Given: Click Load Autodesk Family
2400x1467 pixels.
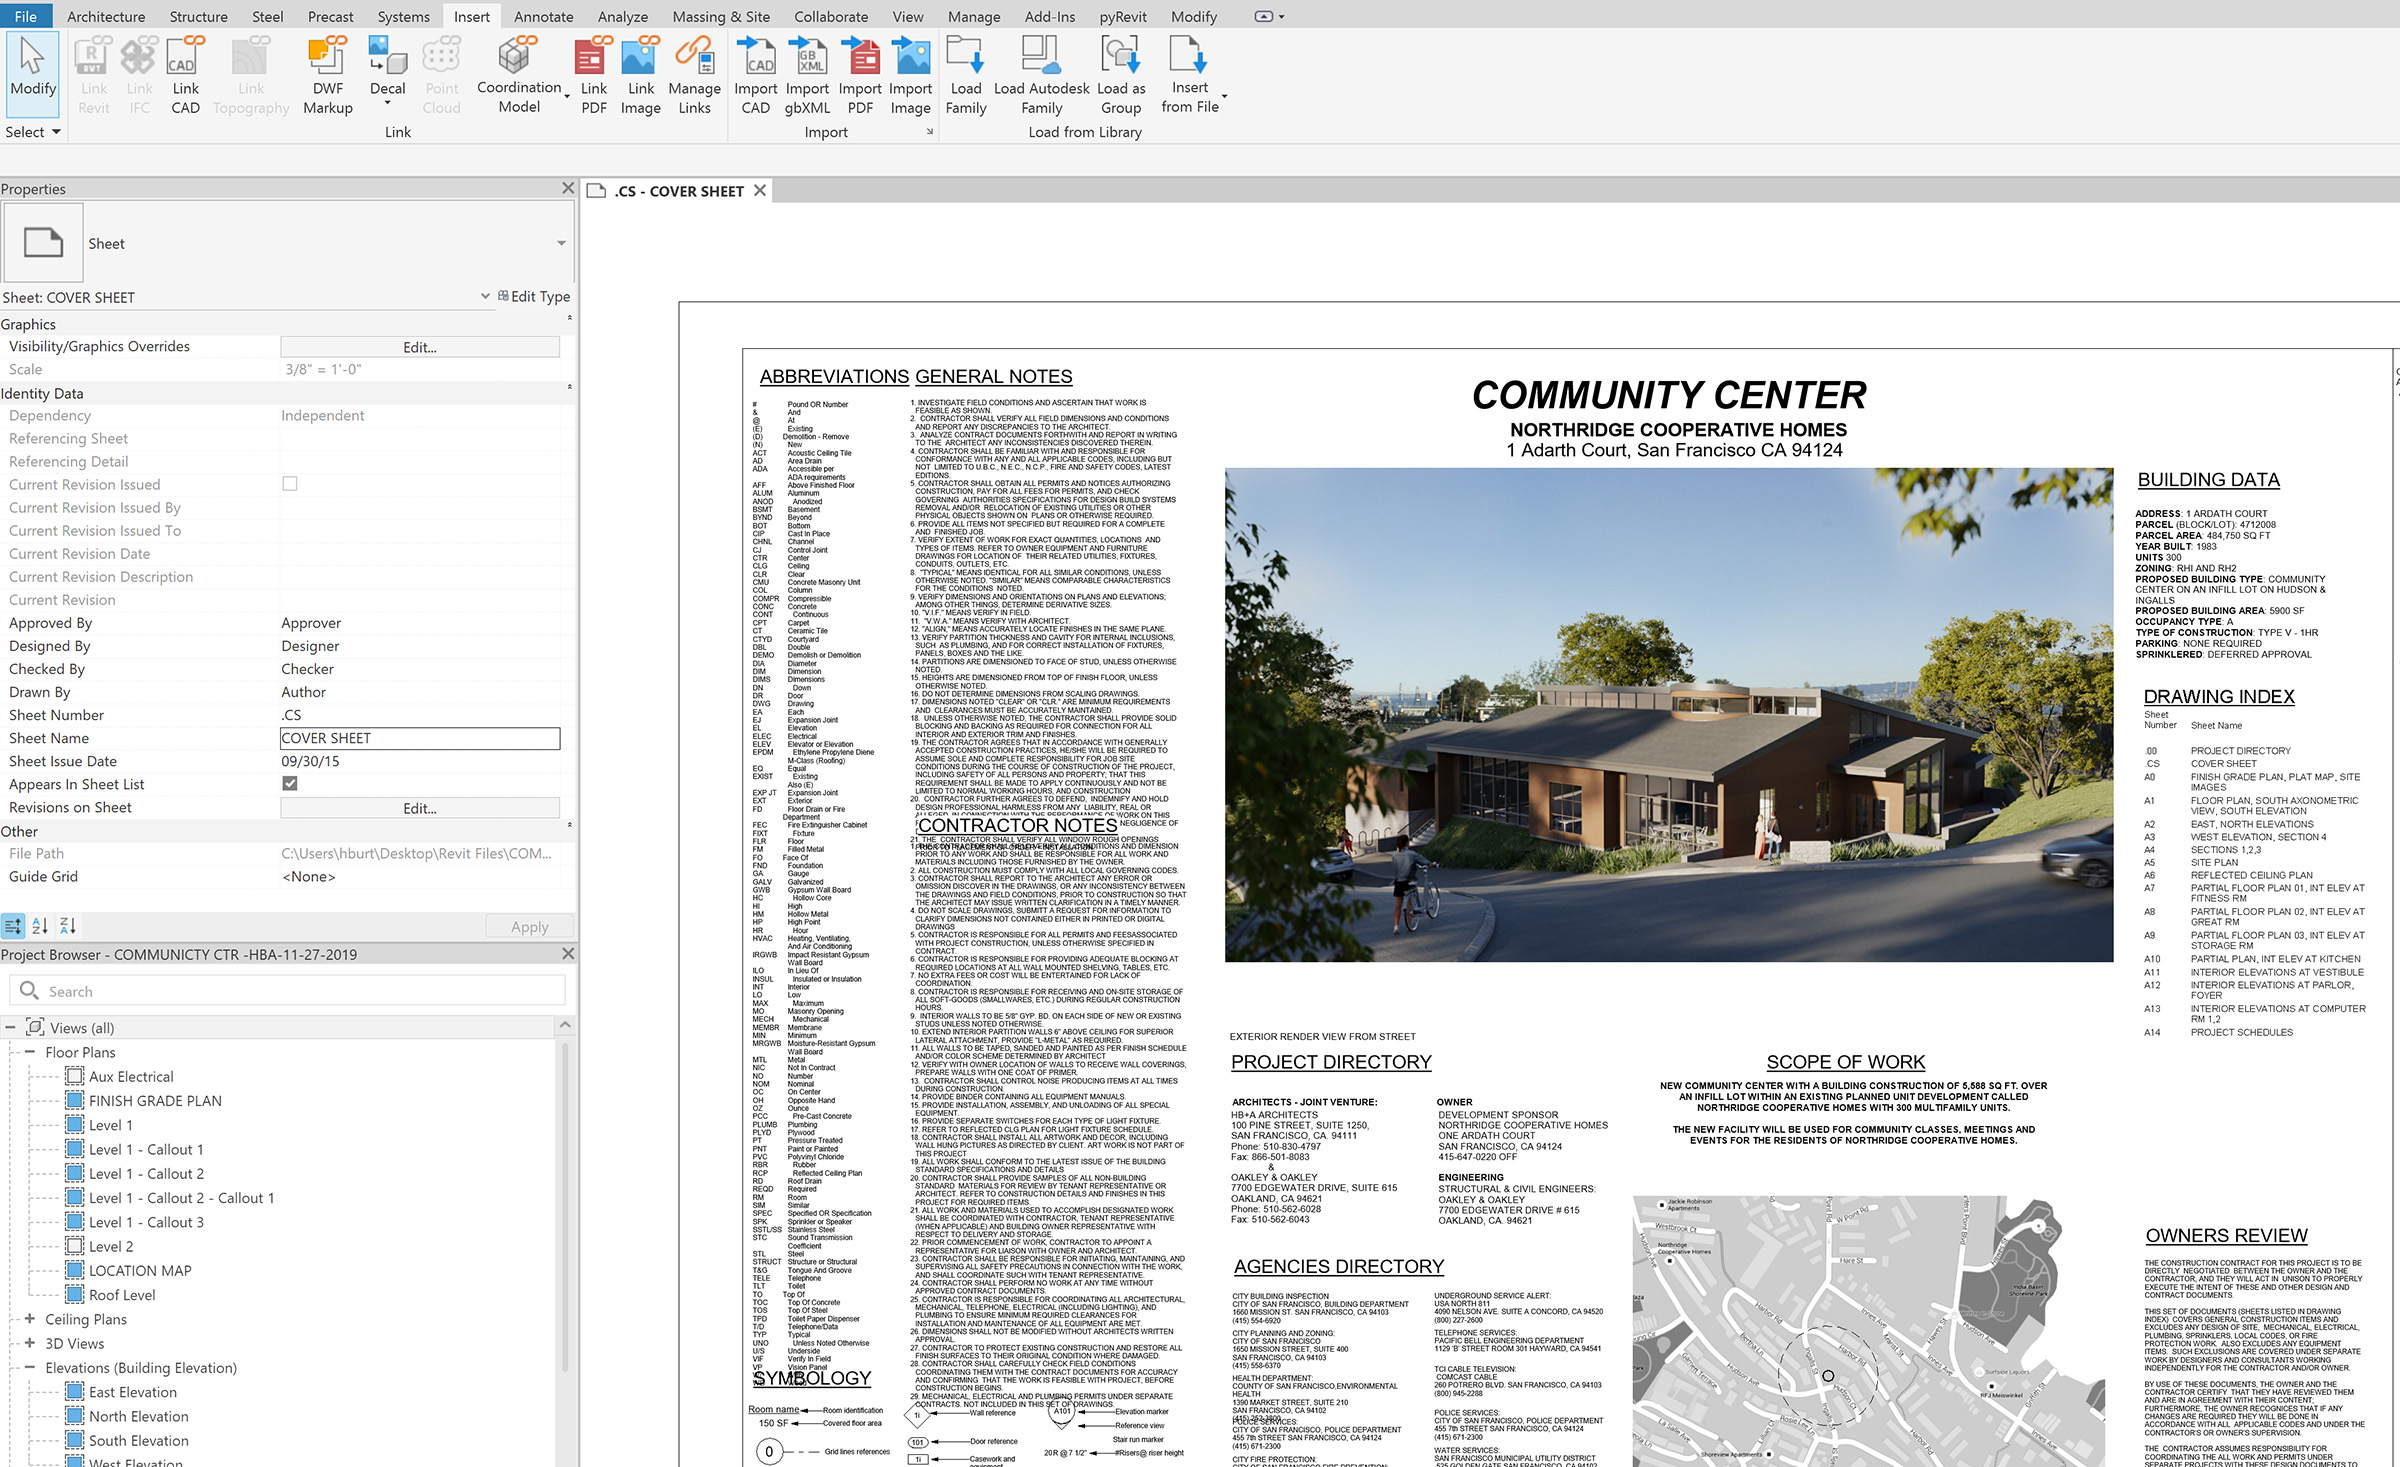Looking at the screenshot, I should (x=1041, y=76).
